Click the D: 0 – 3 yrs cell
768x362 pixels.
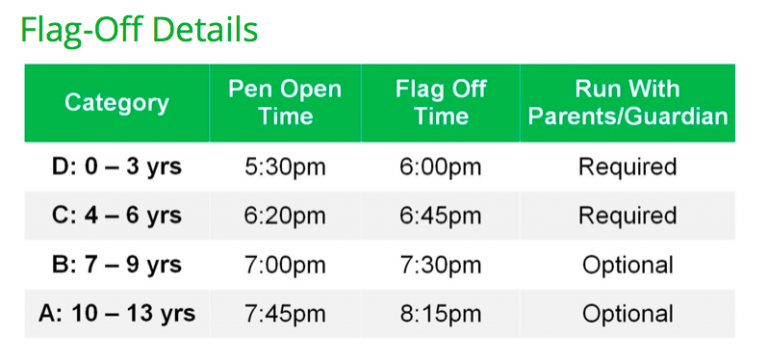117,167
